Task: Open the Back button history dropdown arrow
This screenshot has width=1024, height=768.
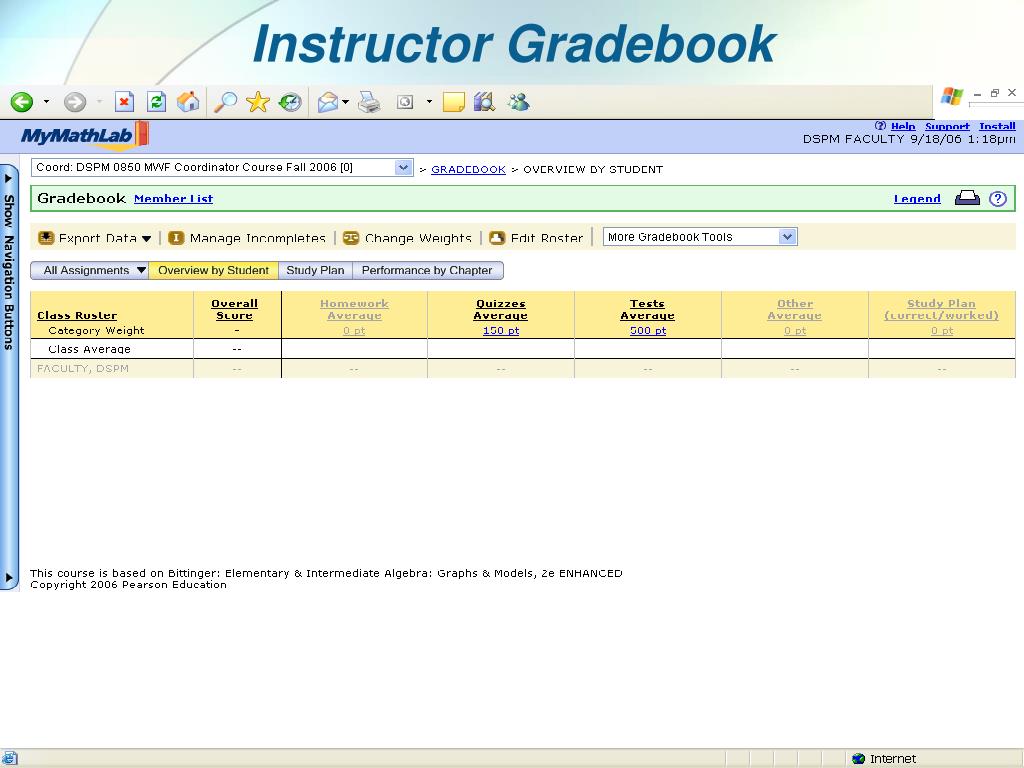Action: click(46, 102)
